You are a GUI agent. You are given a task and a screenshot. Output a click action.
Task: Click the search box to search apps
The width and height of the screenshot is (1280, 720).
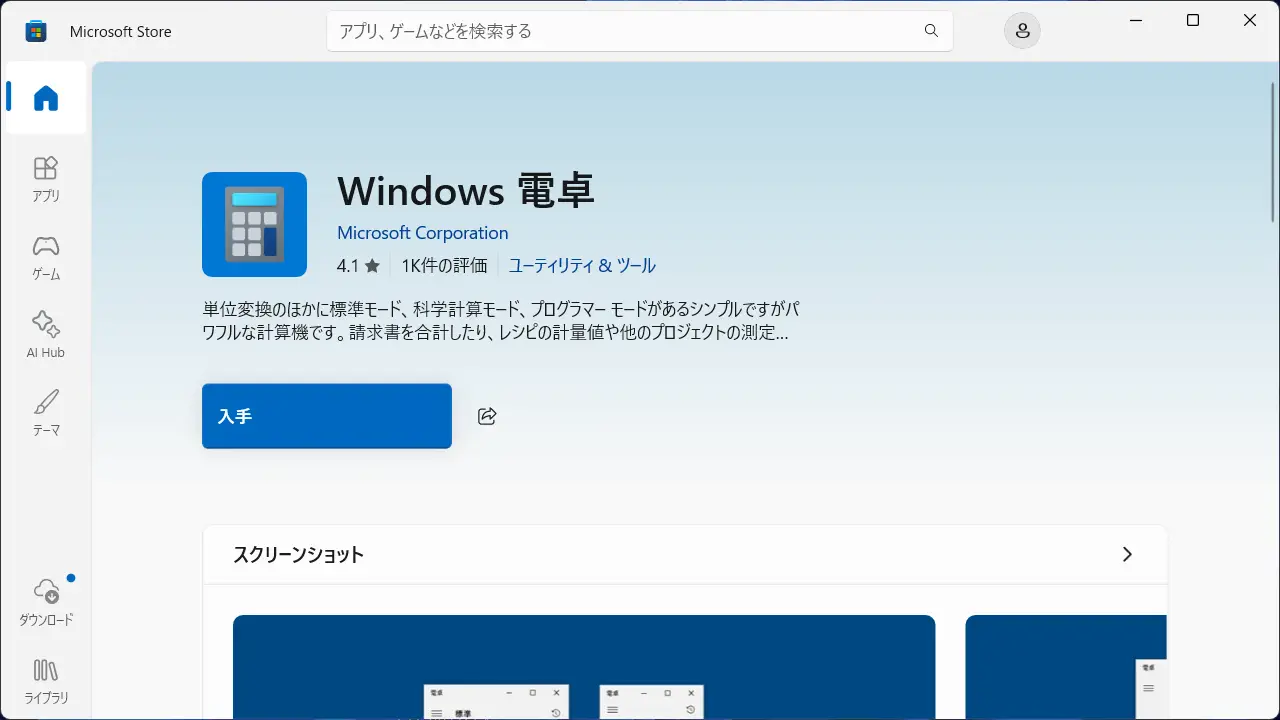640,31
